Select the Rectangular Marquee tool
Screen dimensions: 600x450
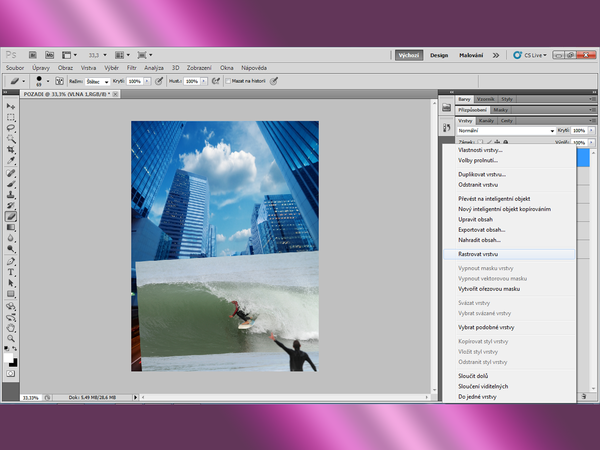coord(11,117)
